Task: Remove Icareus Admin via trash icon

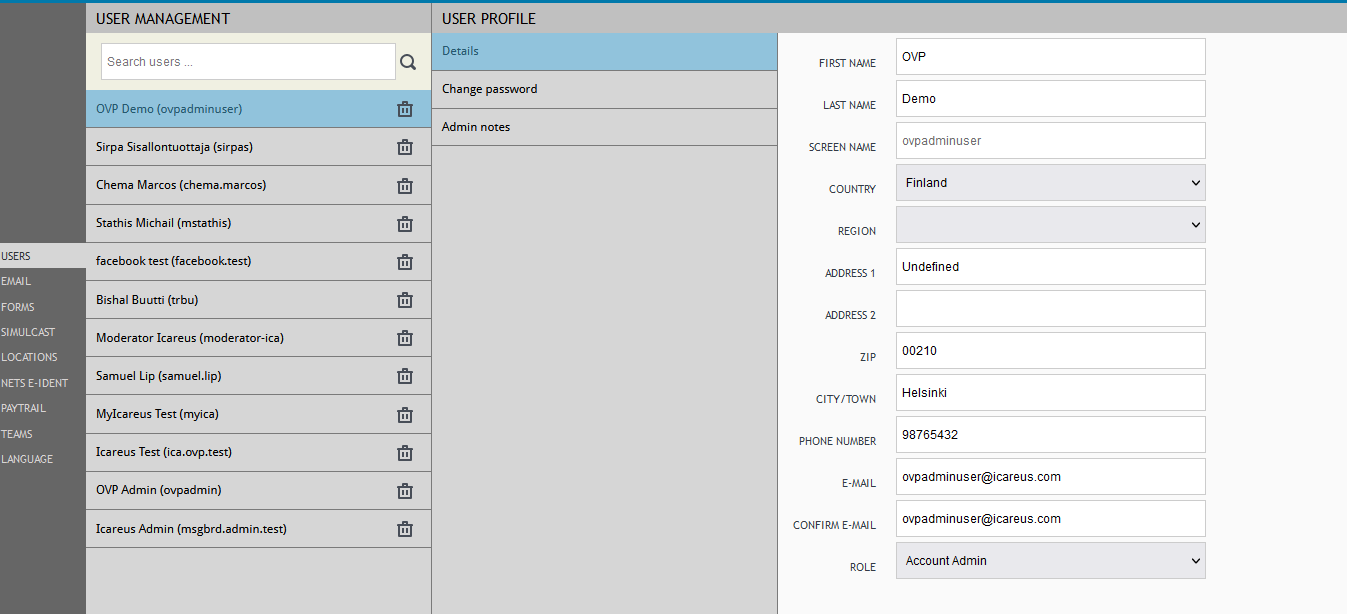Action: [405, 529]
